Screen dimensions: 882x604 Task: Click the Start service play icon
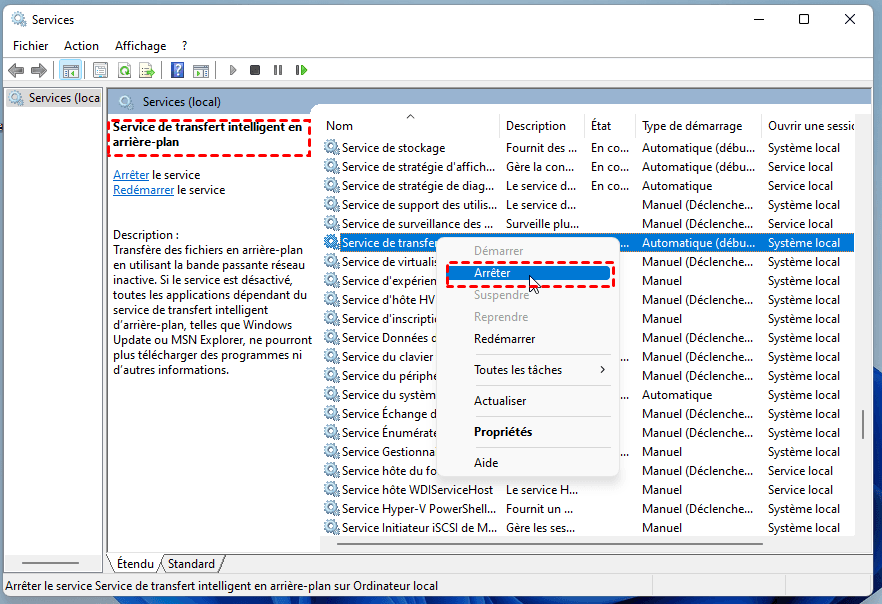(232, 70)
